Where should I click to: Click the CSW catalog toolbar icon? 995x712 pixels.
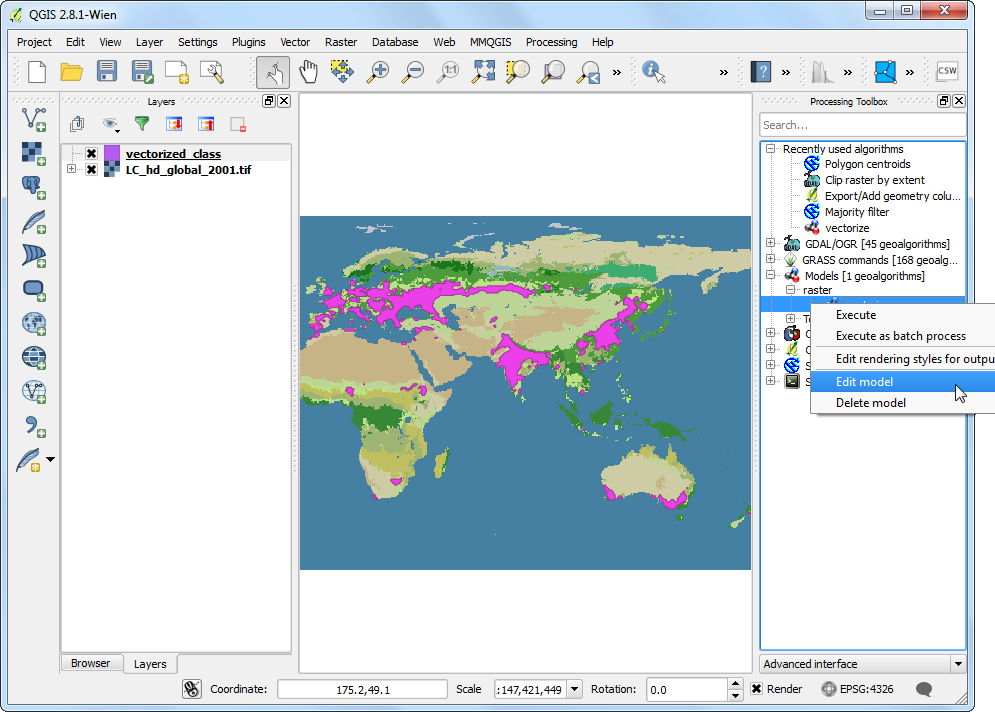[x=946, y=71]
